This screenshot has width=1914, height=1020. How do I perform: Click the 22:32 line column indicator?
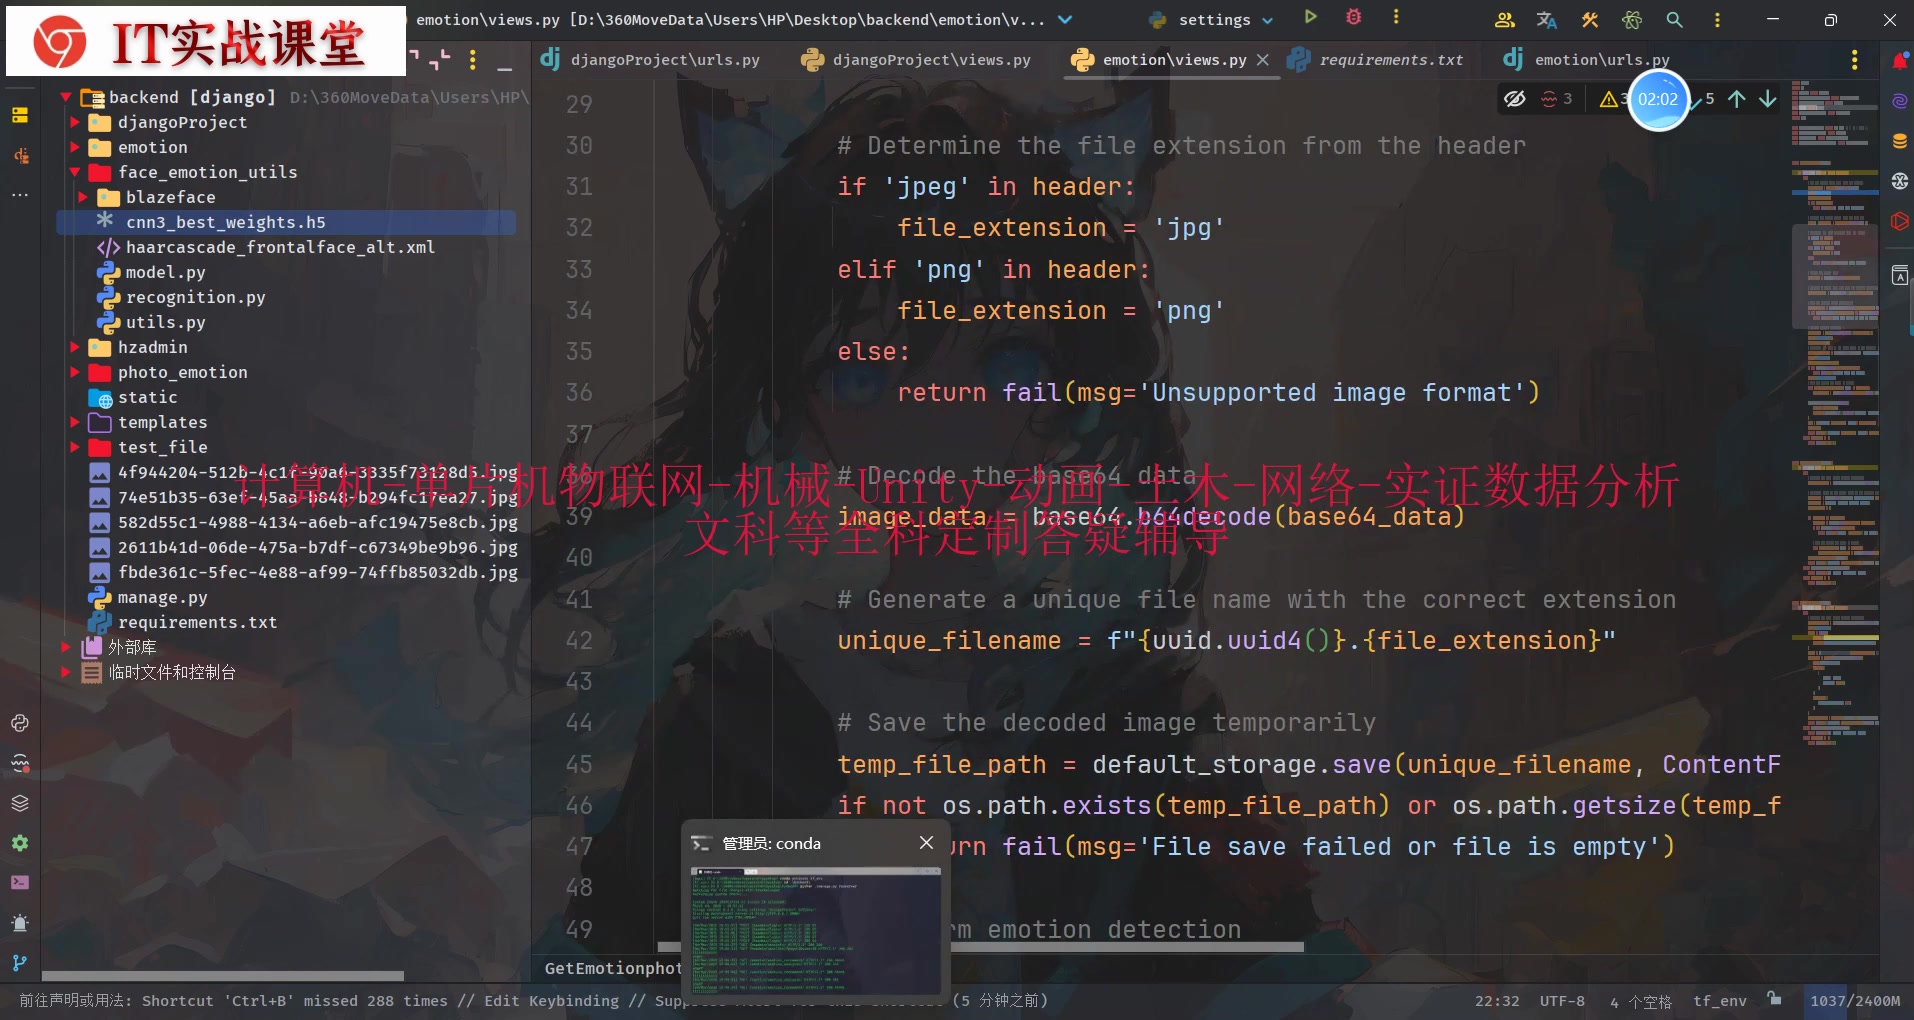pos(1496,1001)
